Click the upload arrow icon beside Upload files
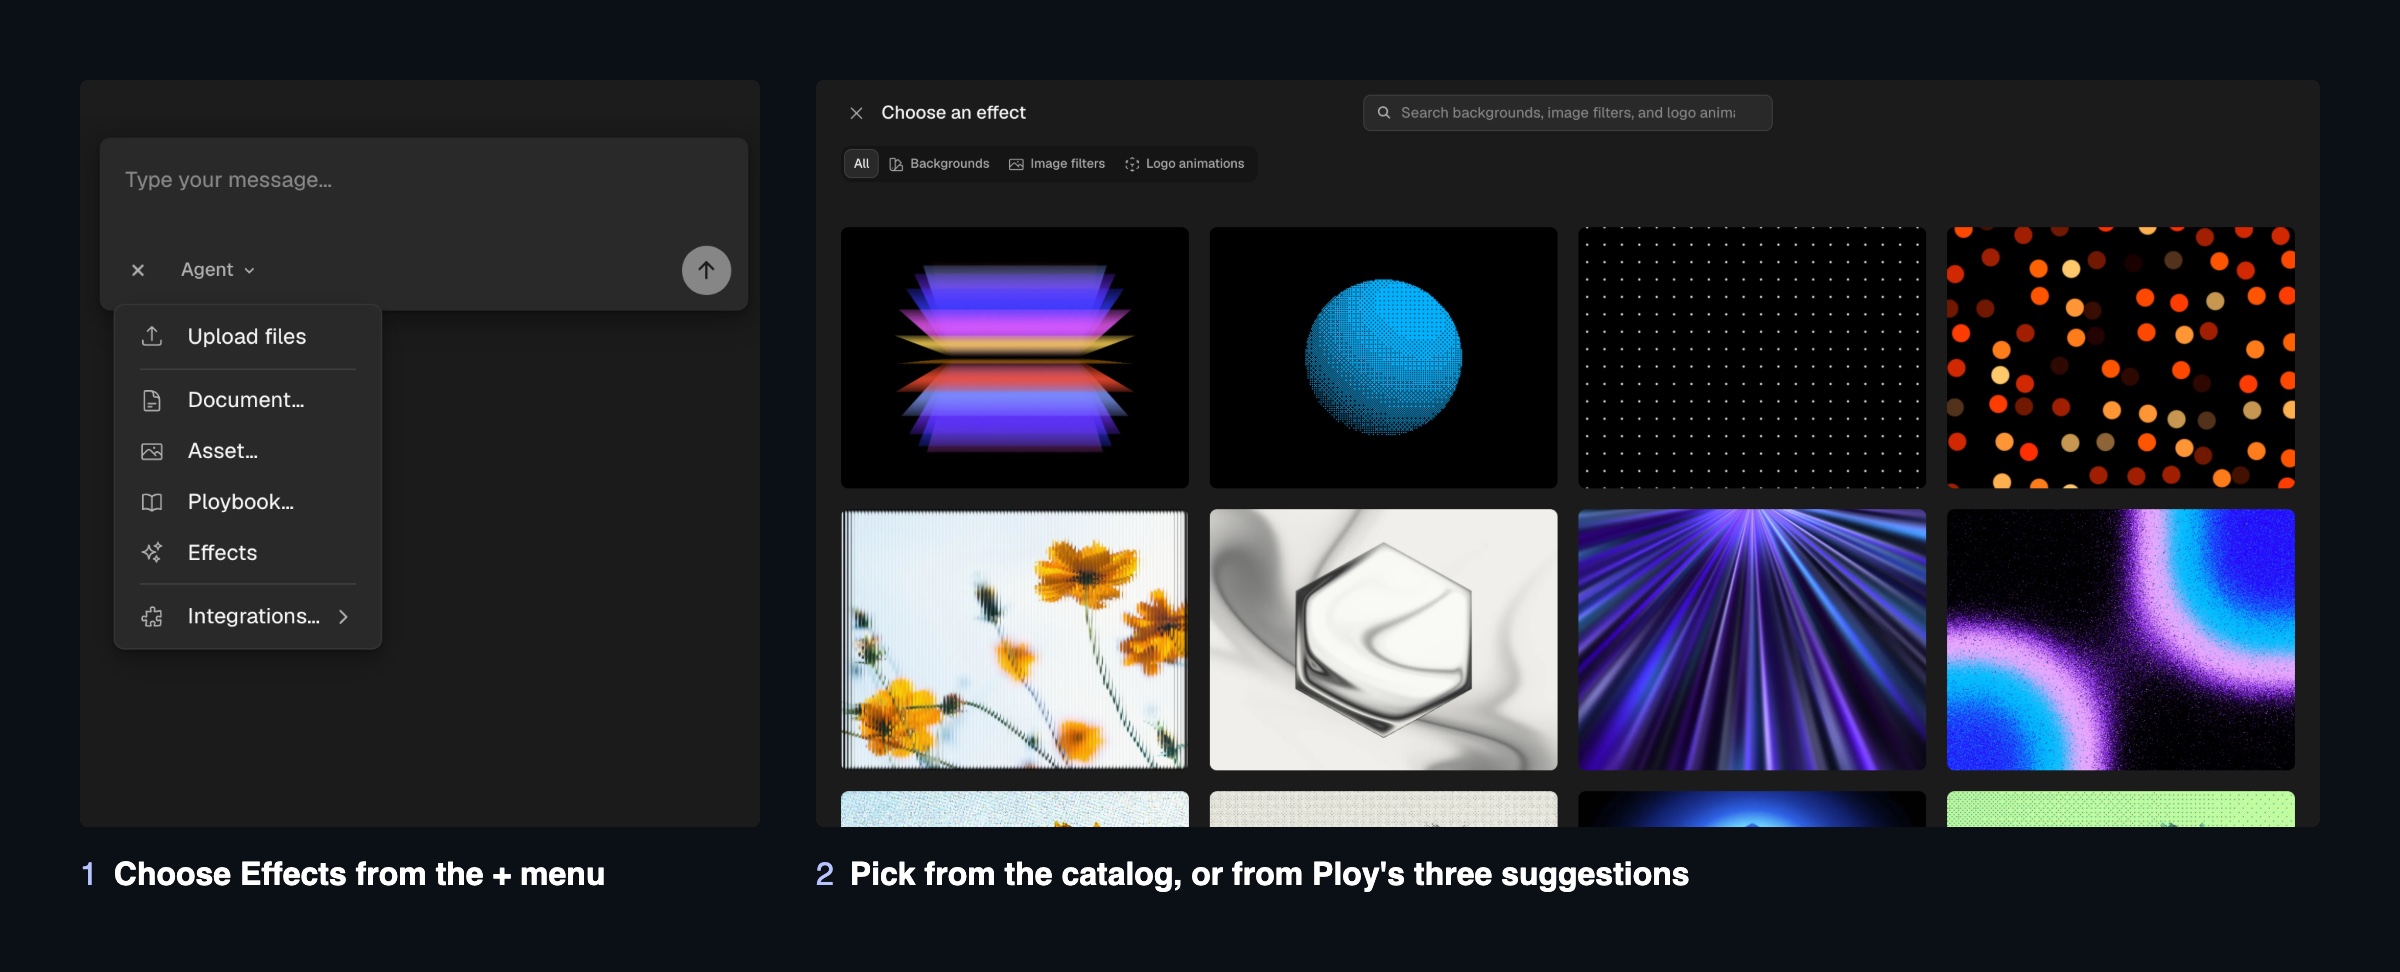The width and height of the screenshot is (2400, 972). coord(152,336)
